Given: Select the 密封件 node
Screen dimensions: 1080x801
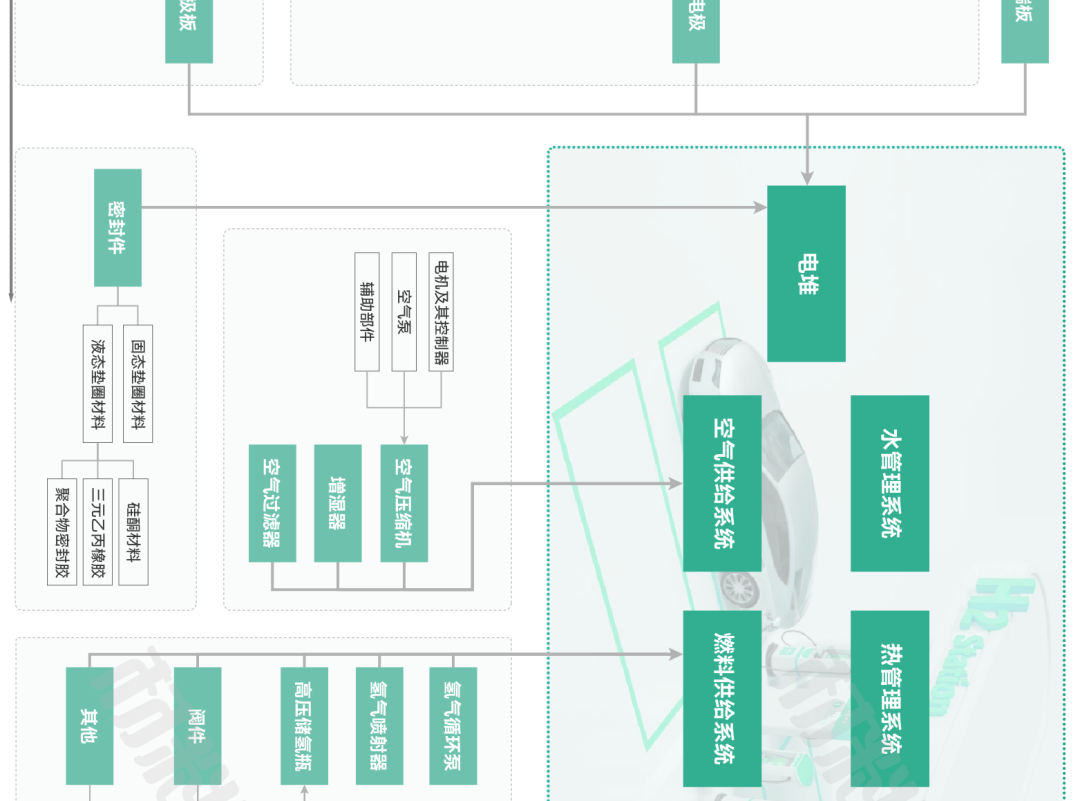Looking at the screenshot, I should click(118, 227).
